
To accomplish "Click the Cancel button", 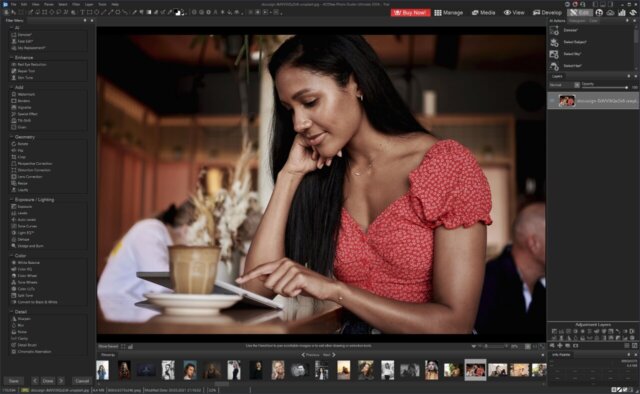I will click(82, 381).
